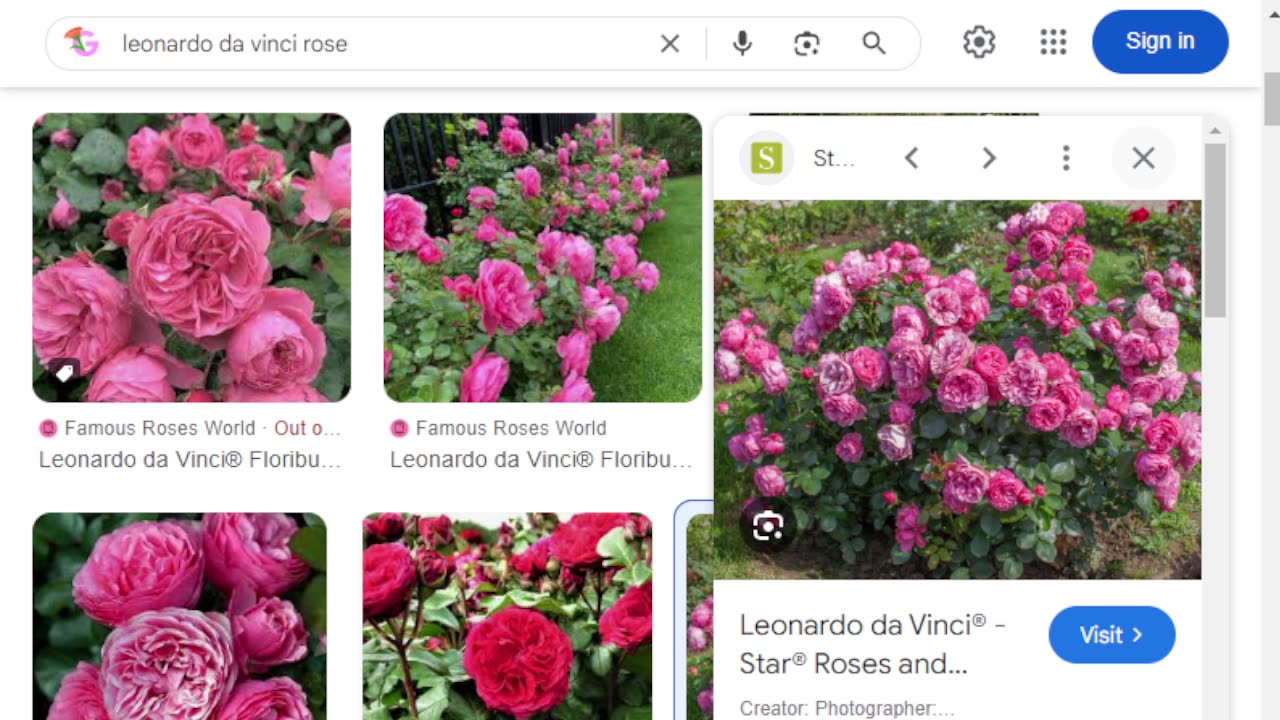The width and height of the screenshot is (1280, 720).
Task: Click 'Out o…' stock label under first image
Action: pos(307,428)
